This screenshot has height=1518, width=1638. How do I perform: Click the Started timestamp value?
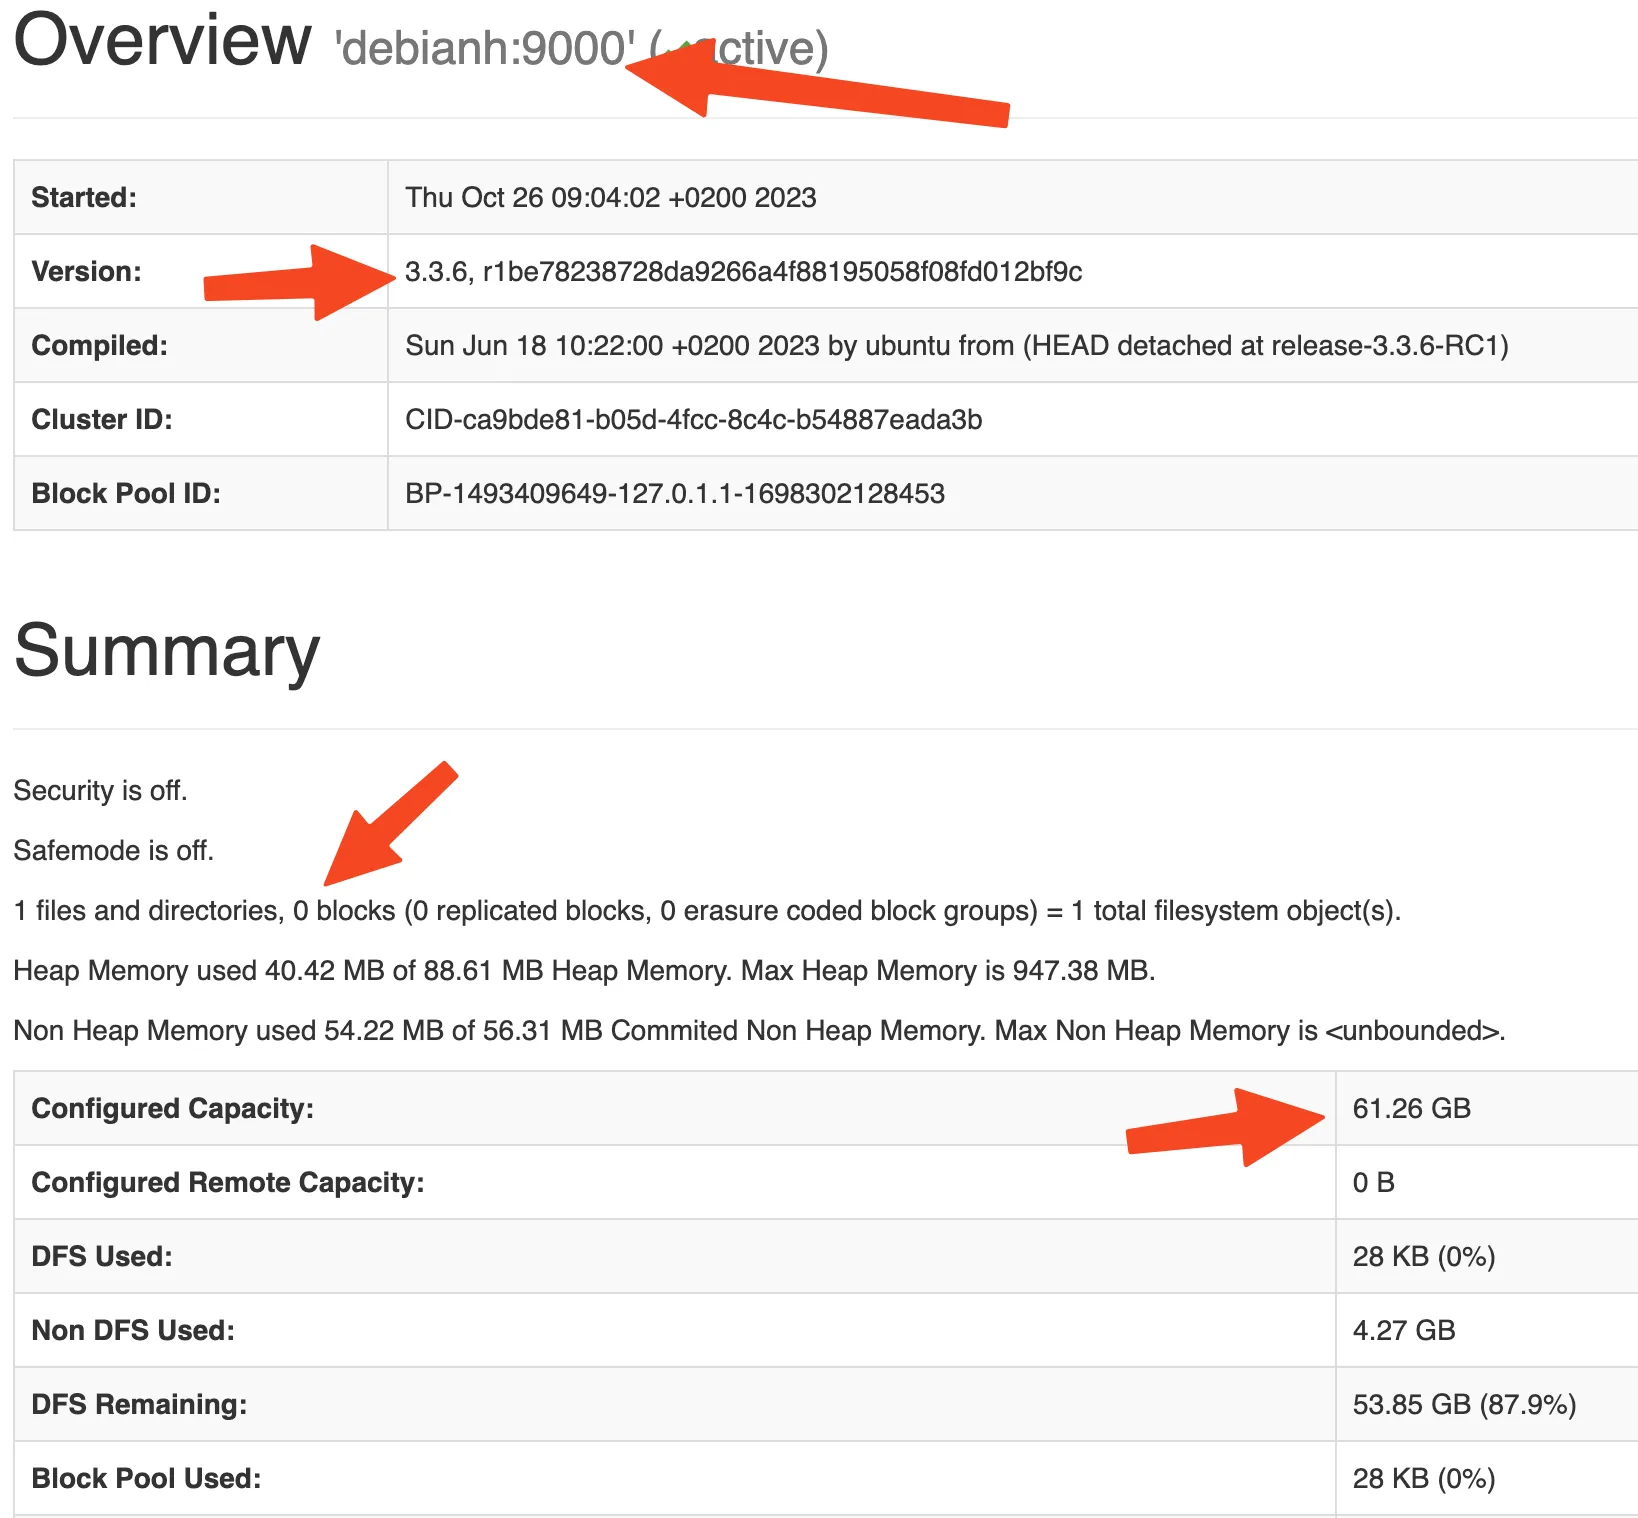coord(610,198)
